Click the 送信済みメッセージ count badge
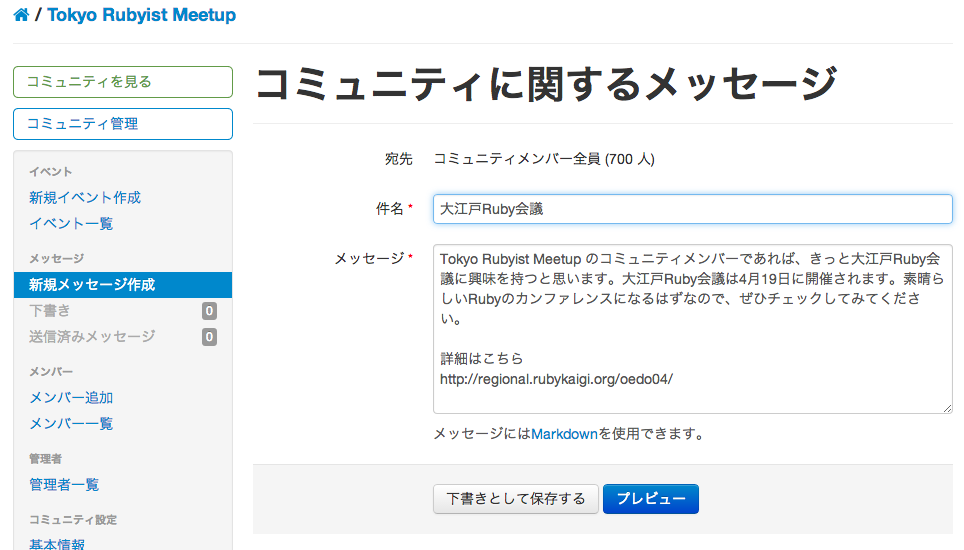The width and height of the screenshot is (964, 550). (209, 337)
